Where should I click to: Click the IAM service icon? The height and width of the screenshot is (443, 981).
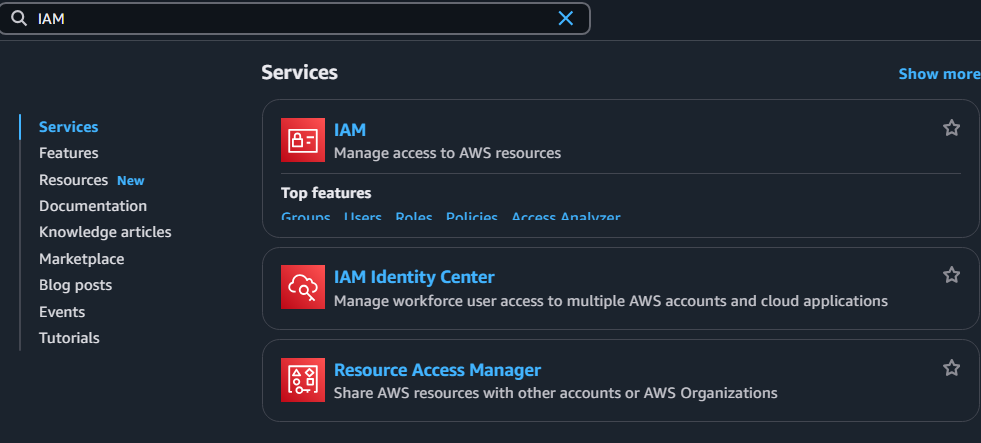(x=302, y=140)
